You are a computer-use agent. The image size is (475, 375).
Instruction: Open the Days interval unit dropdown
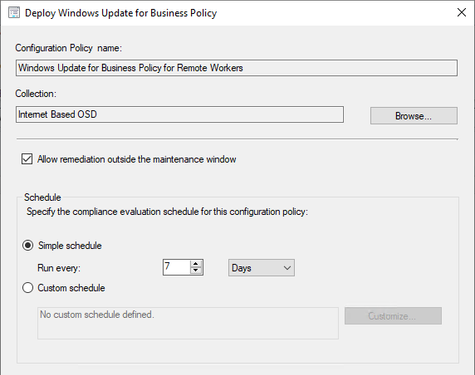(x=261, y=268)
